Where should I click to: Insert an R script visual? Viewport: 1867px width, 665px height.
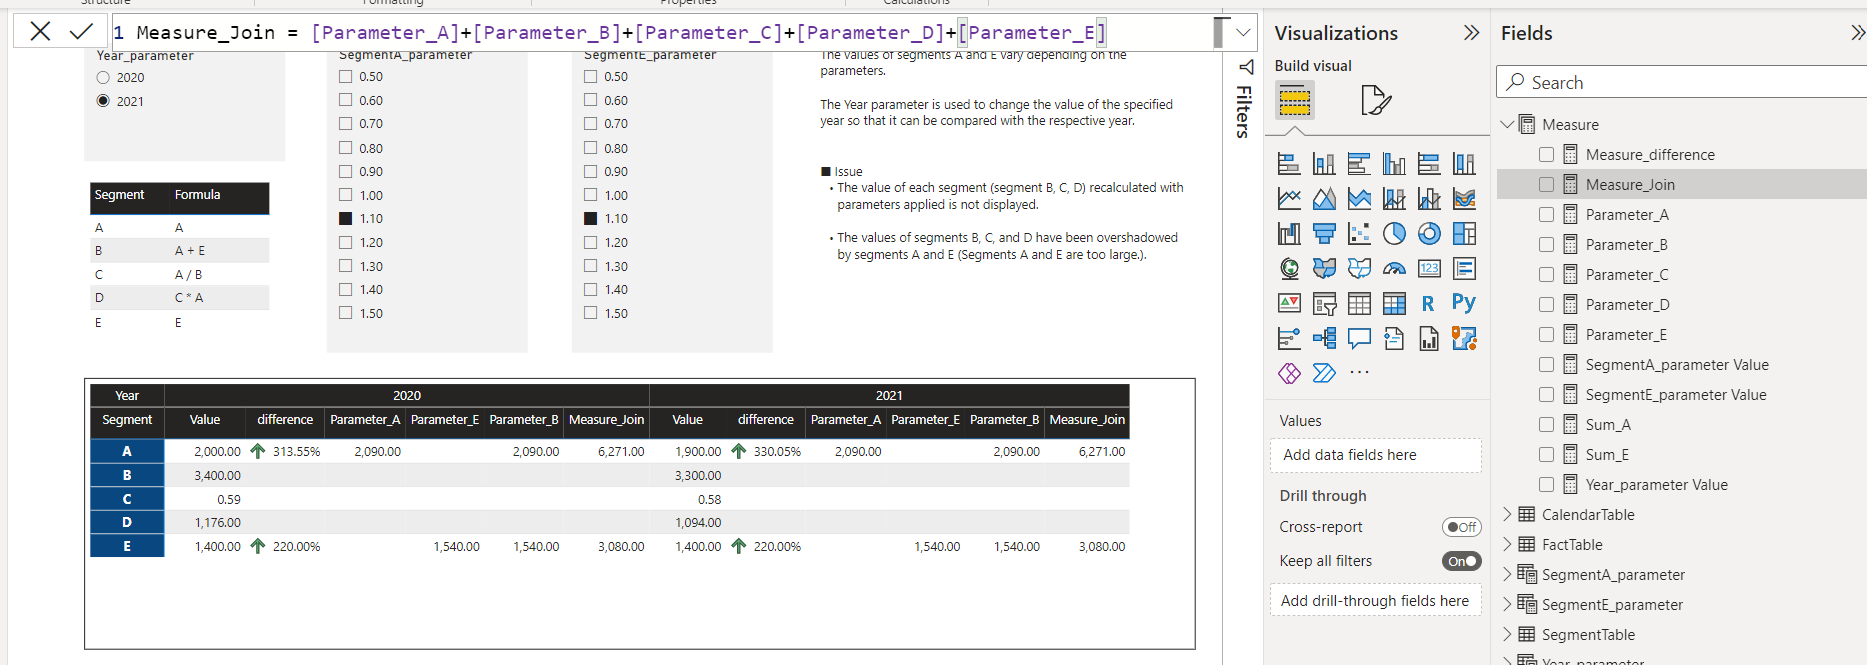[1429, 303]
